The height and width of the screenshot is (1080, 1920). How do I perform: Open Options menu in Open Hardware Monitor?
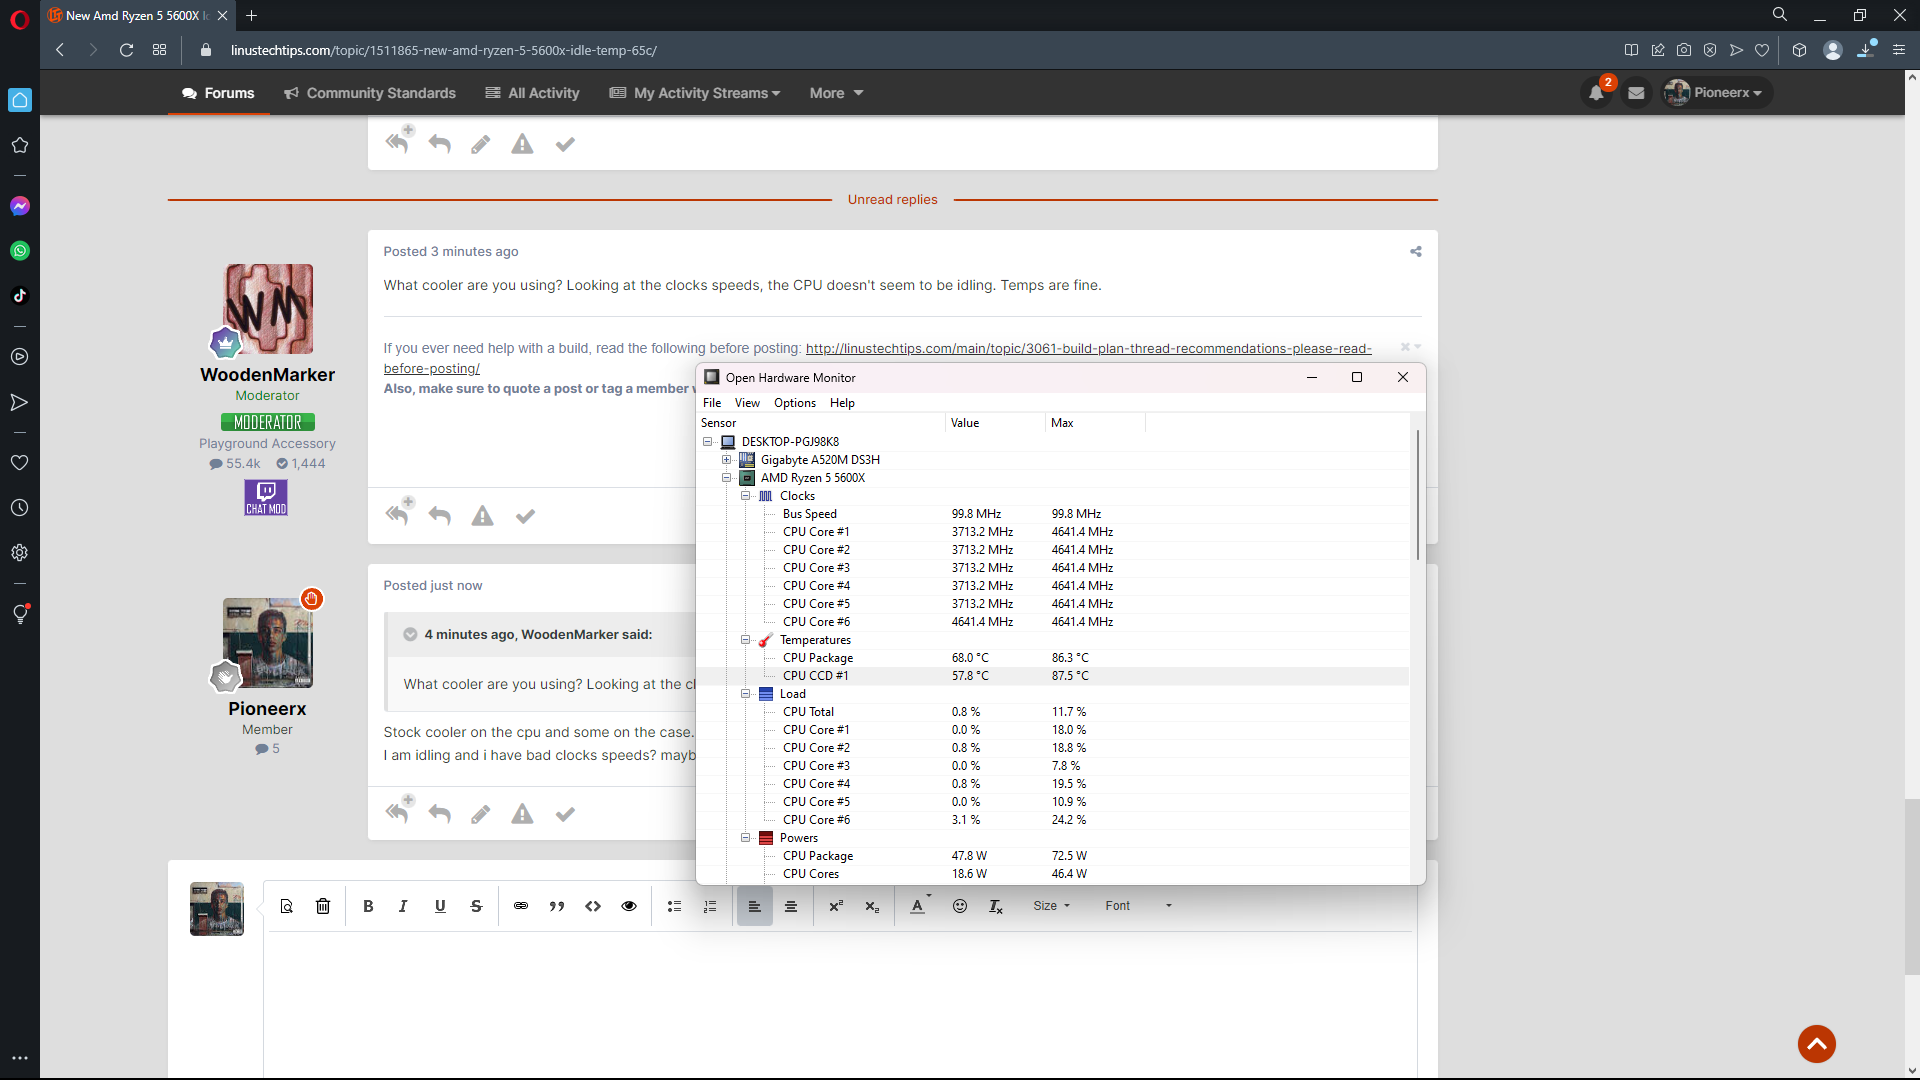tap(795, 403)
